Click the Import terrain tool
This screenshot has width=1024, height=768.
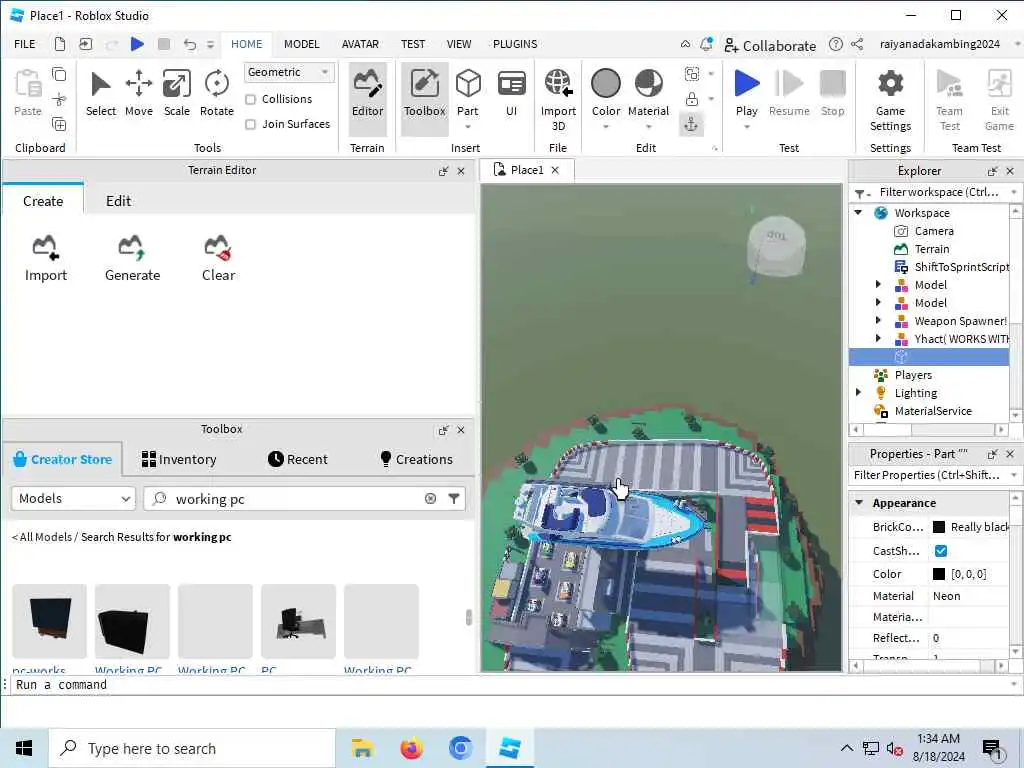point(46,259)
